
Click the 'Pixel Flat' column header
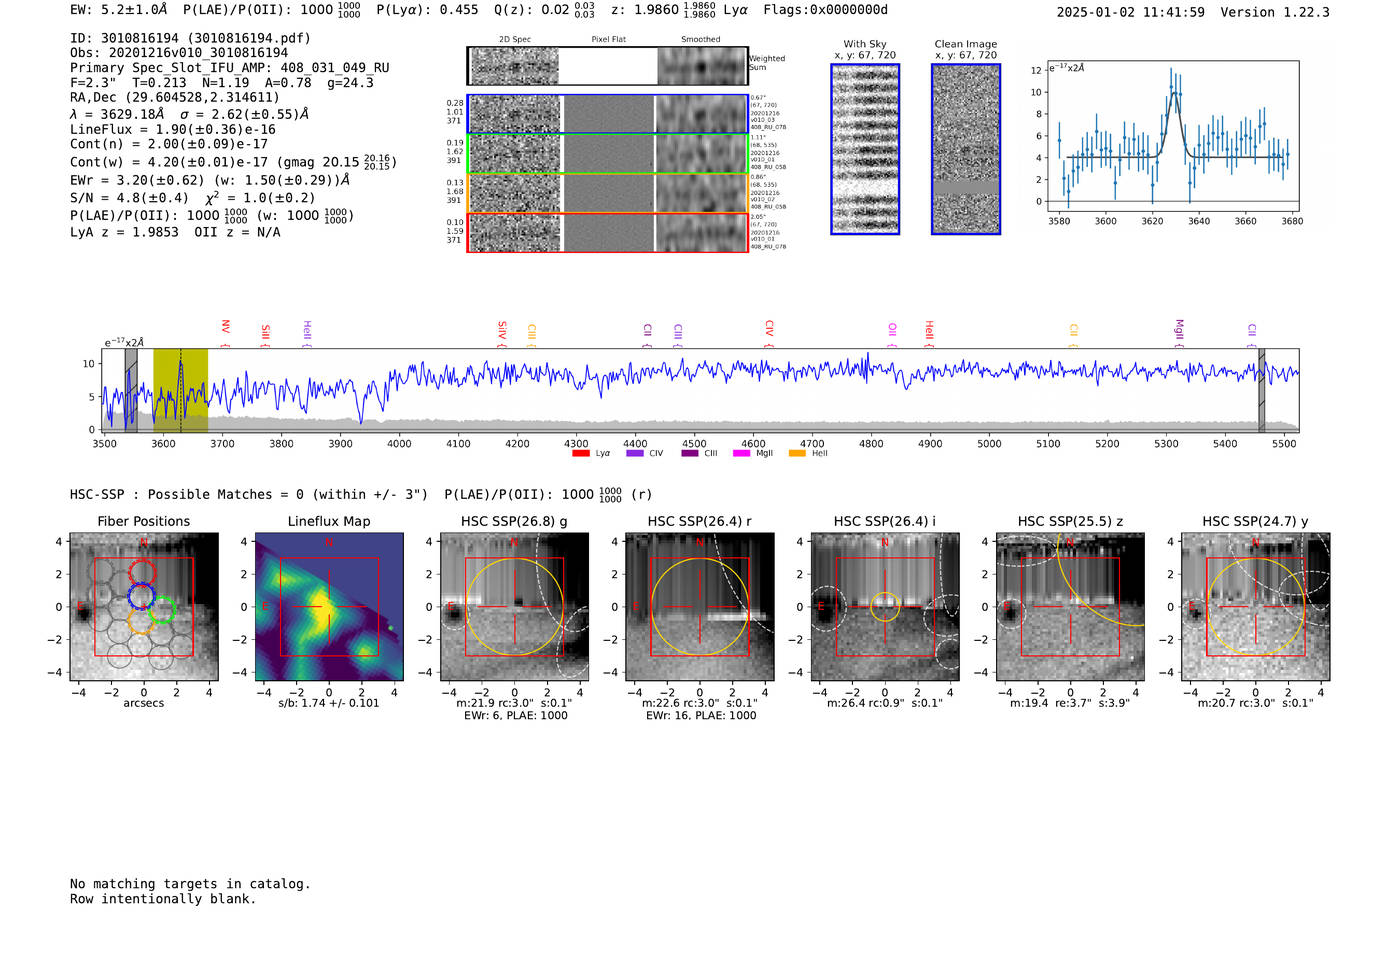click(x=608, y=40)
